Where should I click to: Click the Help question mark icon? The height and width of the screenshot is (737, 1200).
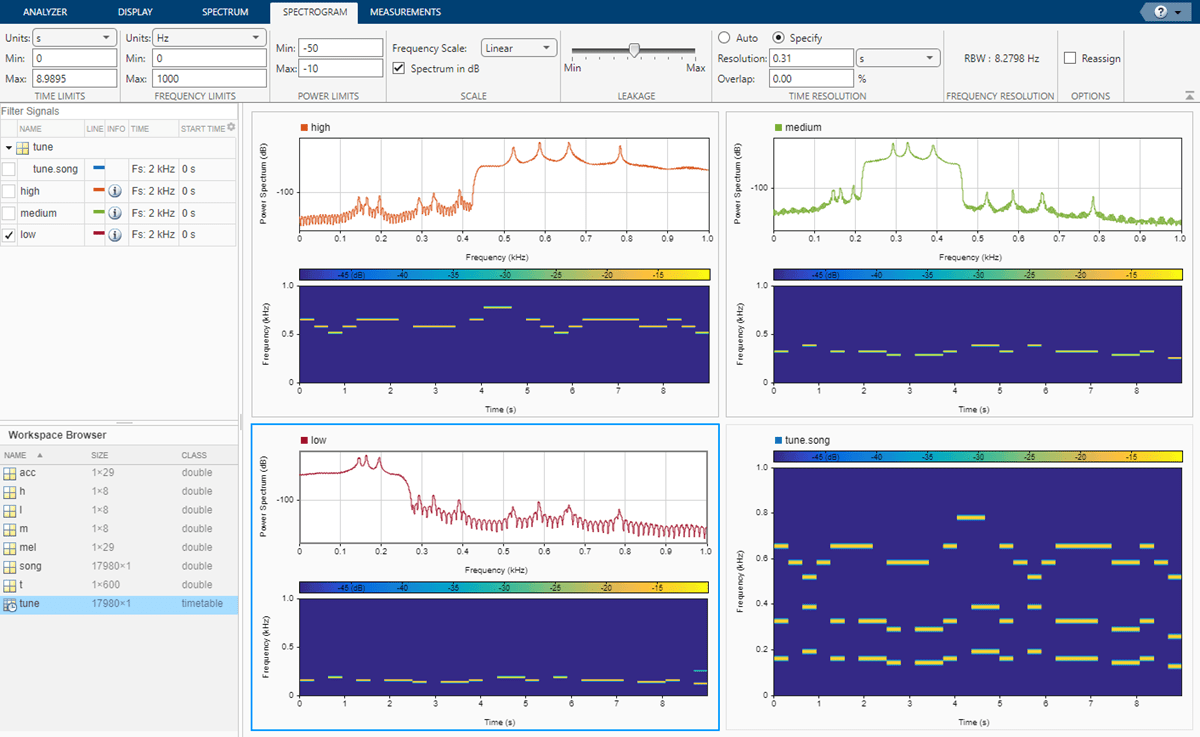pyautogui.click(x=1160, y=12)
